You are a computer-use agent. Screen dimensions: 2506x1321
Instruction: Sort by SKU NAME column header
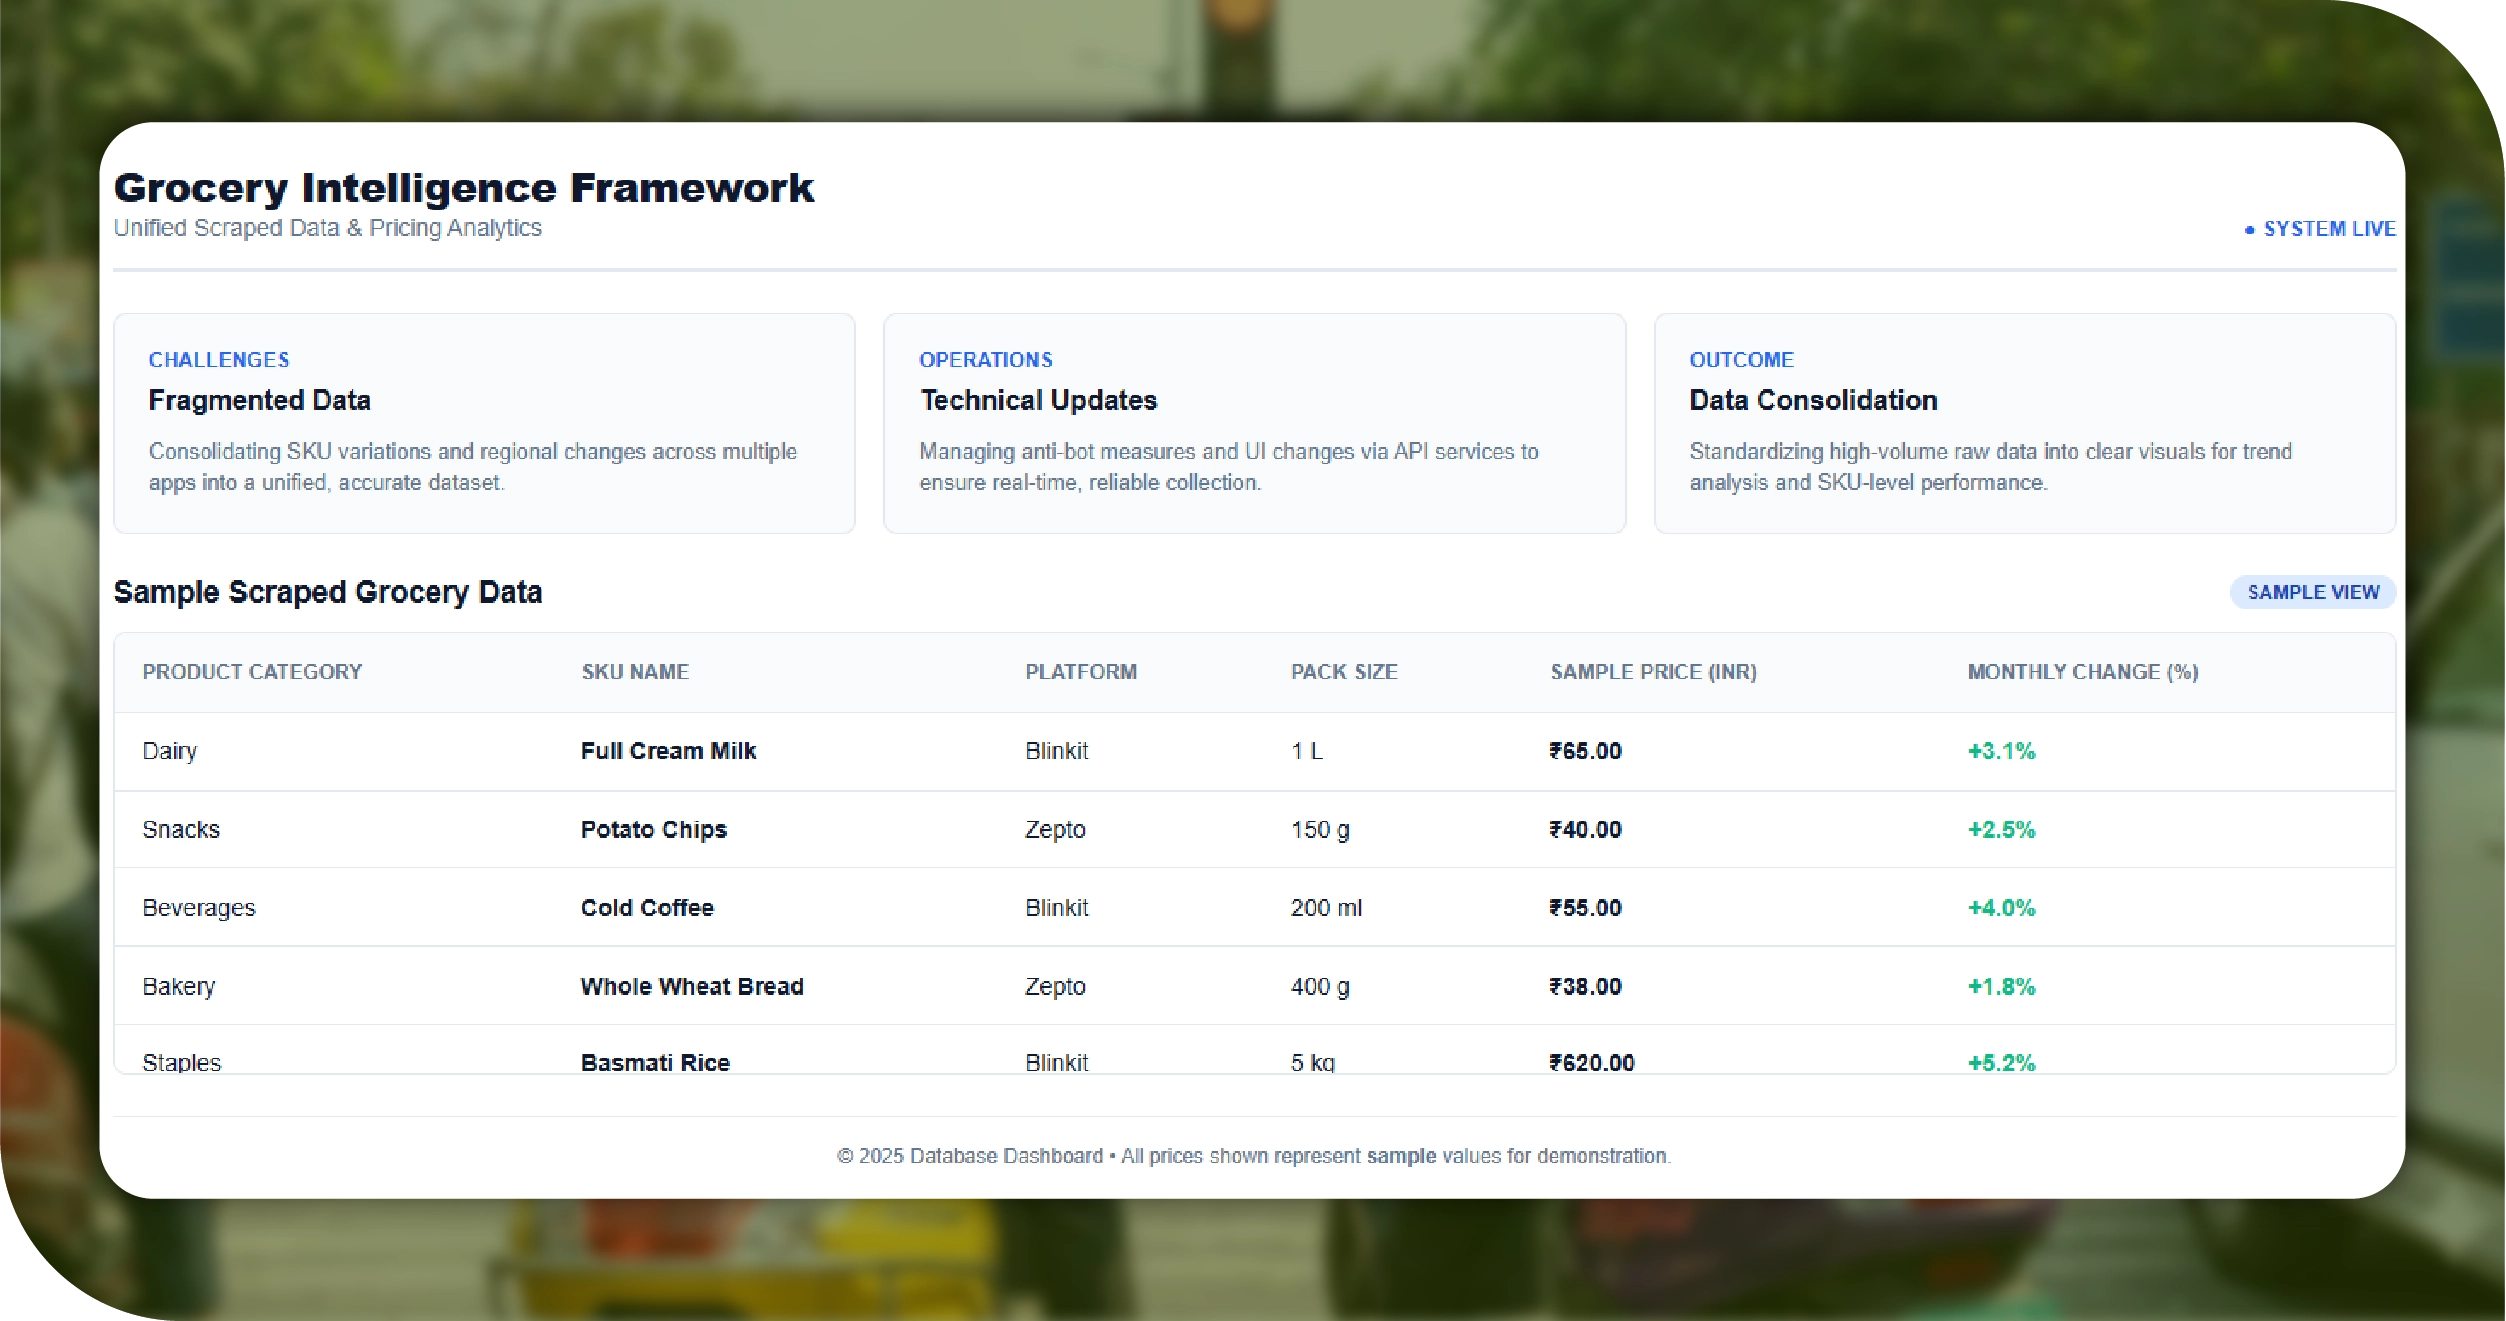click(635, 672)
